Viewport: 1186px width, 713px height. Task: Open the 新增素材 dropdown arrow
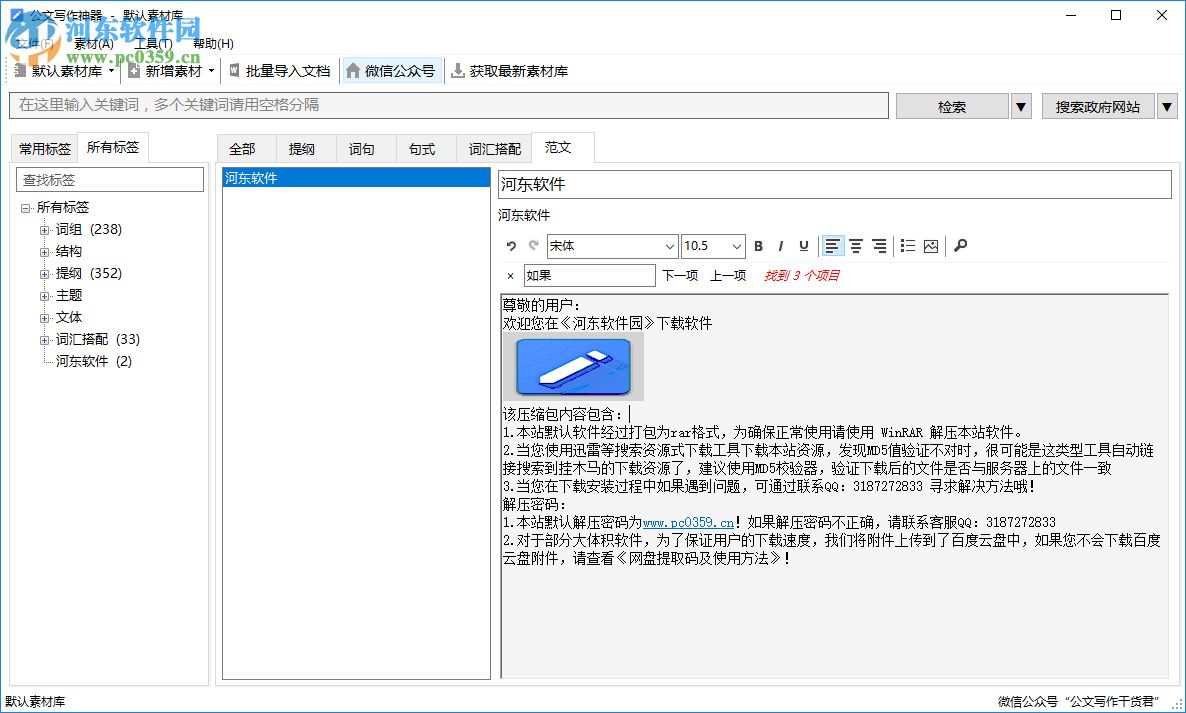(x=211, y=71)
